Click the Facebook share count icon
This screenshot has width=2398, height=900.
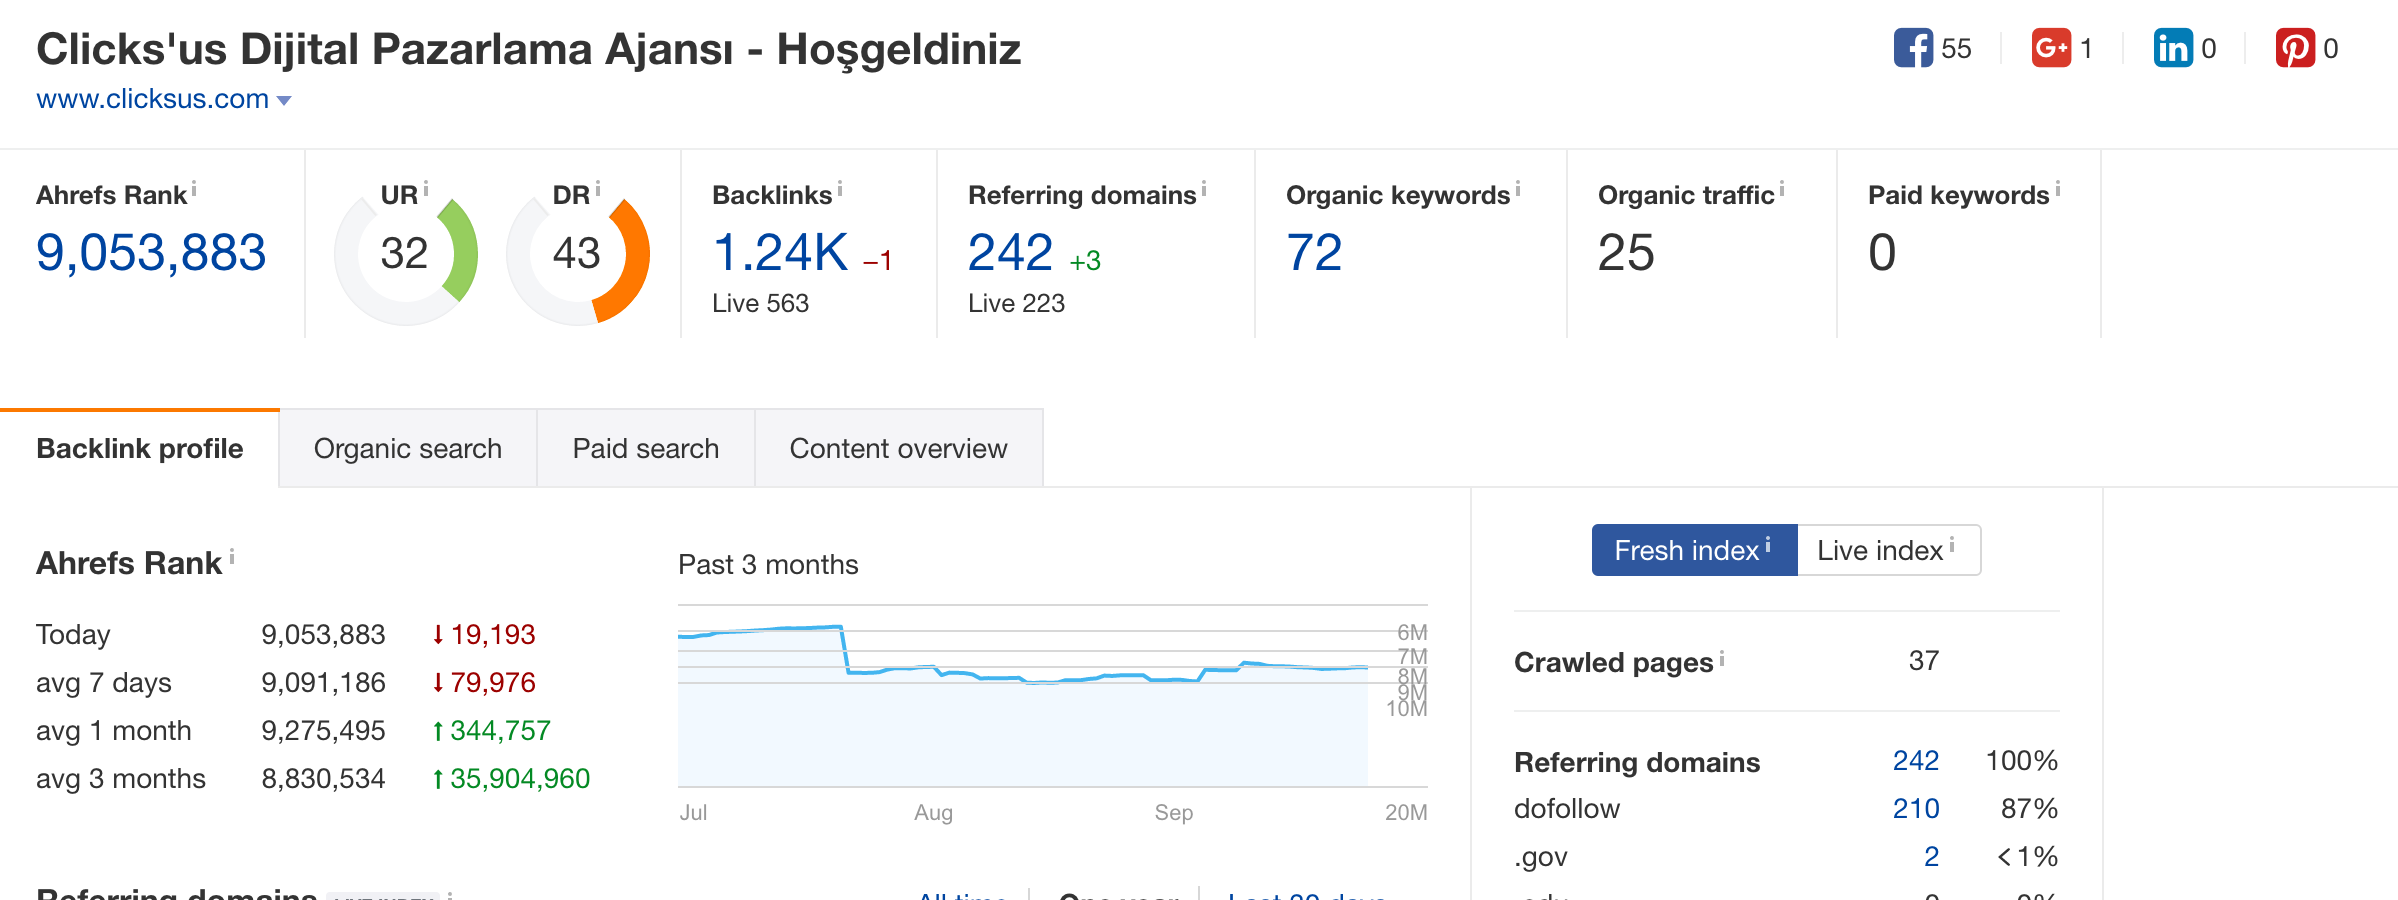point(1912,48)
